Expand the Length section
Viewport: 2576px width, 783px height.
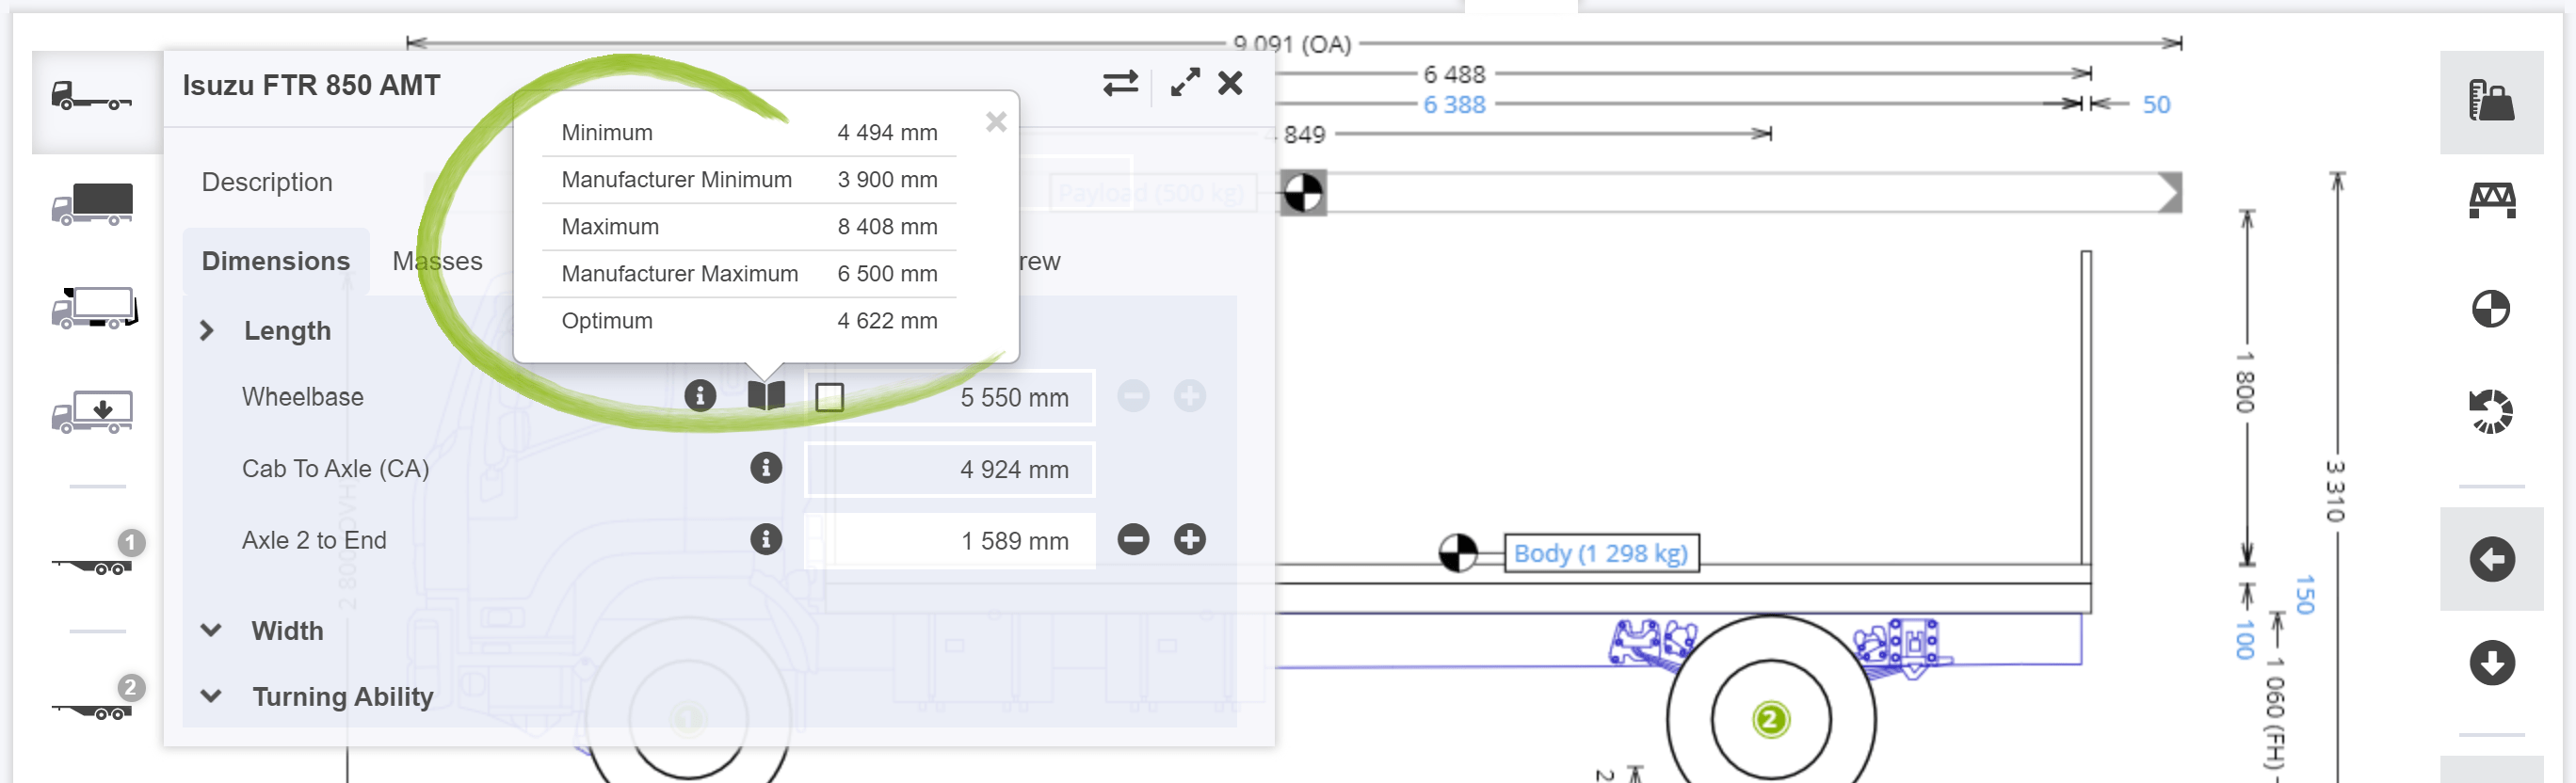[x=207, y=330]
